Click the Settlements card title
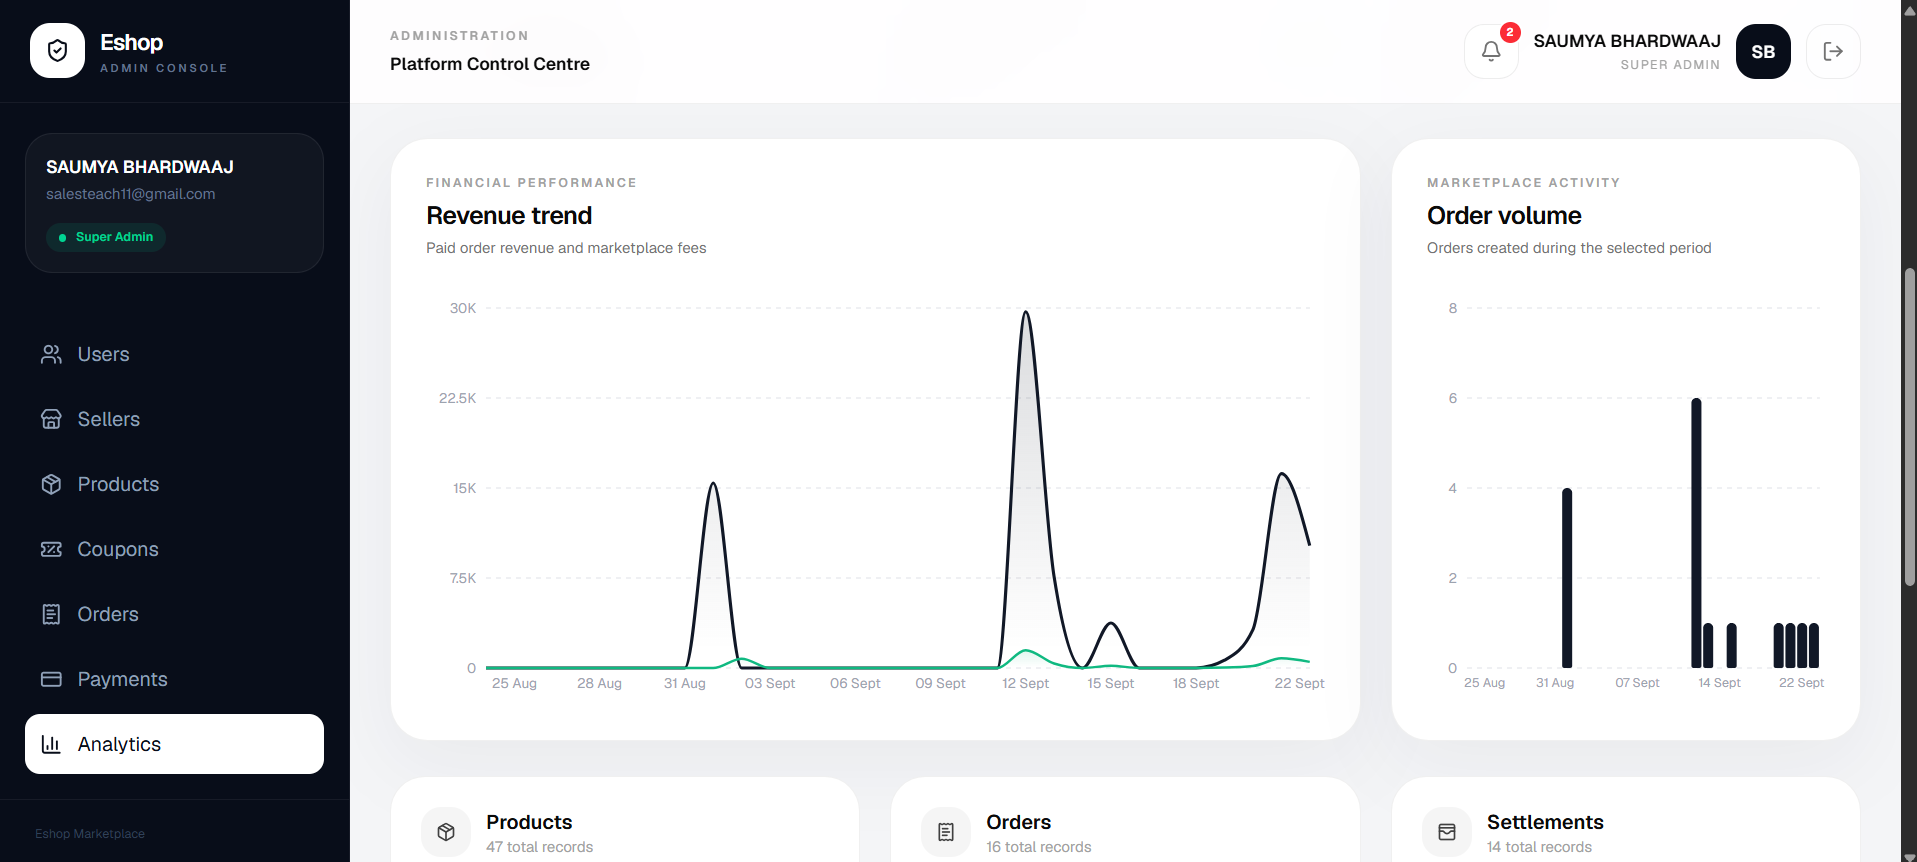 click(x=1545, y=822)
